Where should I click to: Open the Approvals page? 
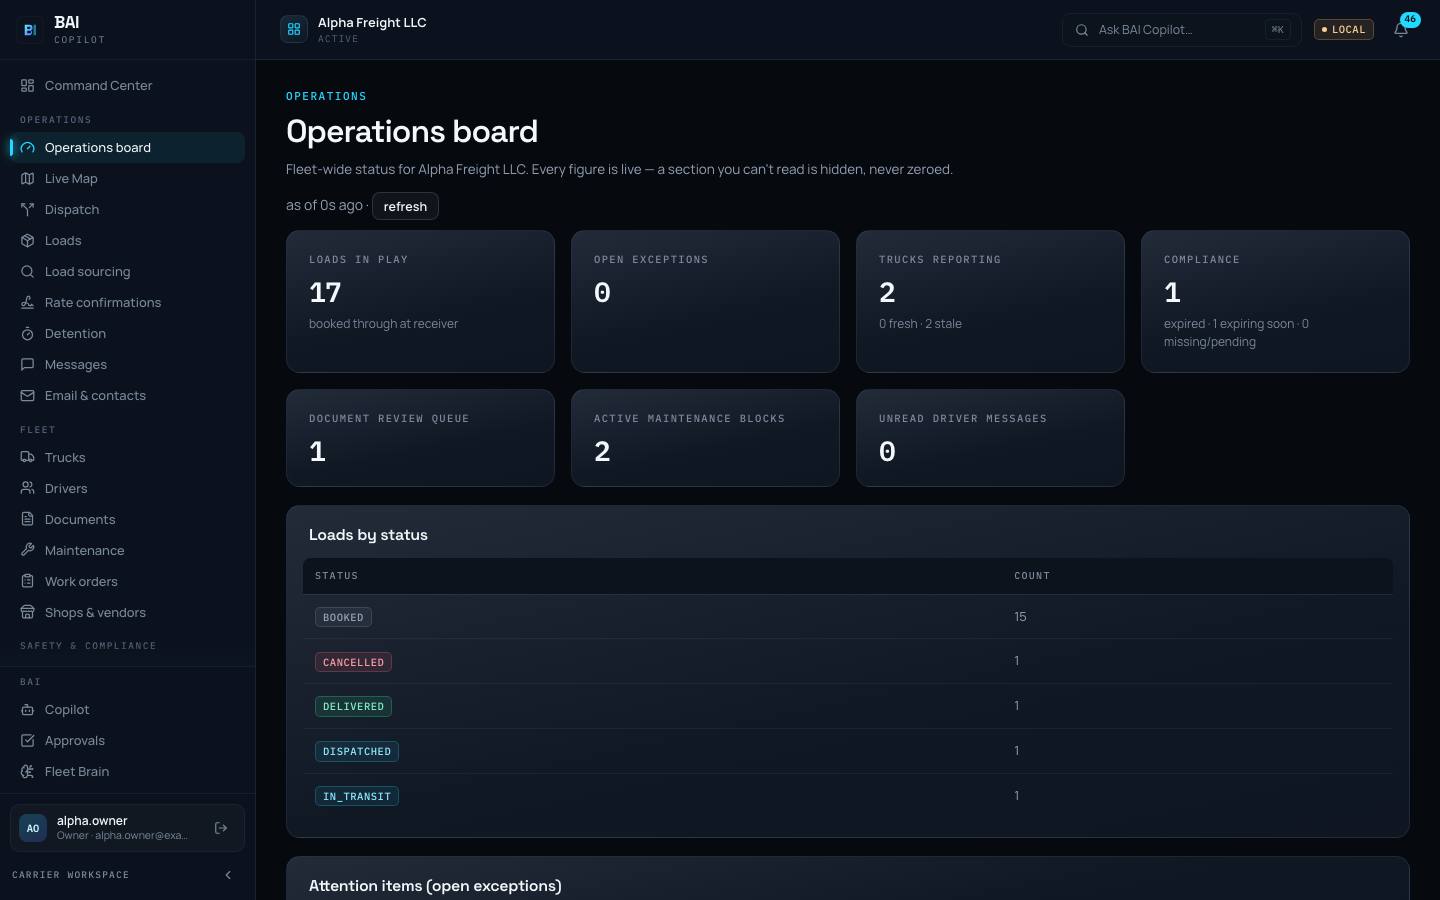pos(127,741)
